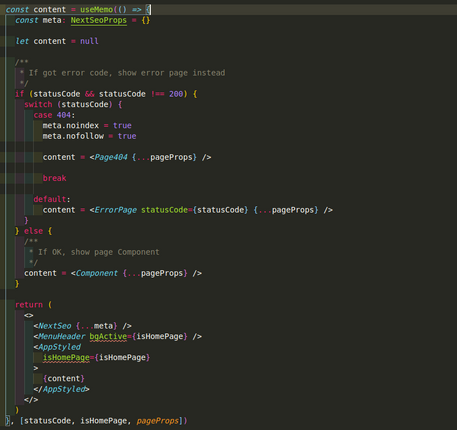Click the break statement
457x430 pixels.
54,178
